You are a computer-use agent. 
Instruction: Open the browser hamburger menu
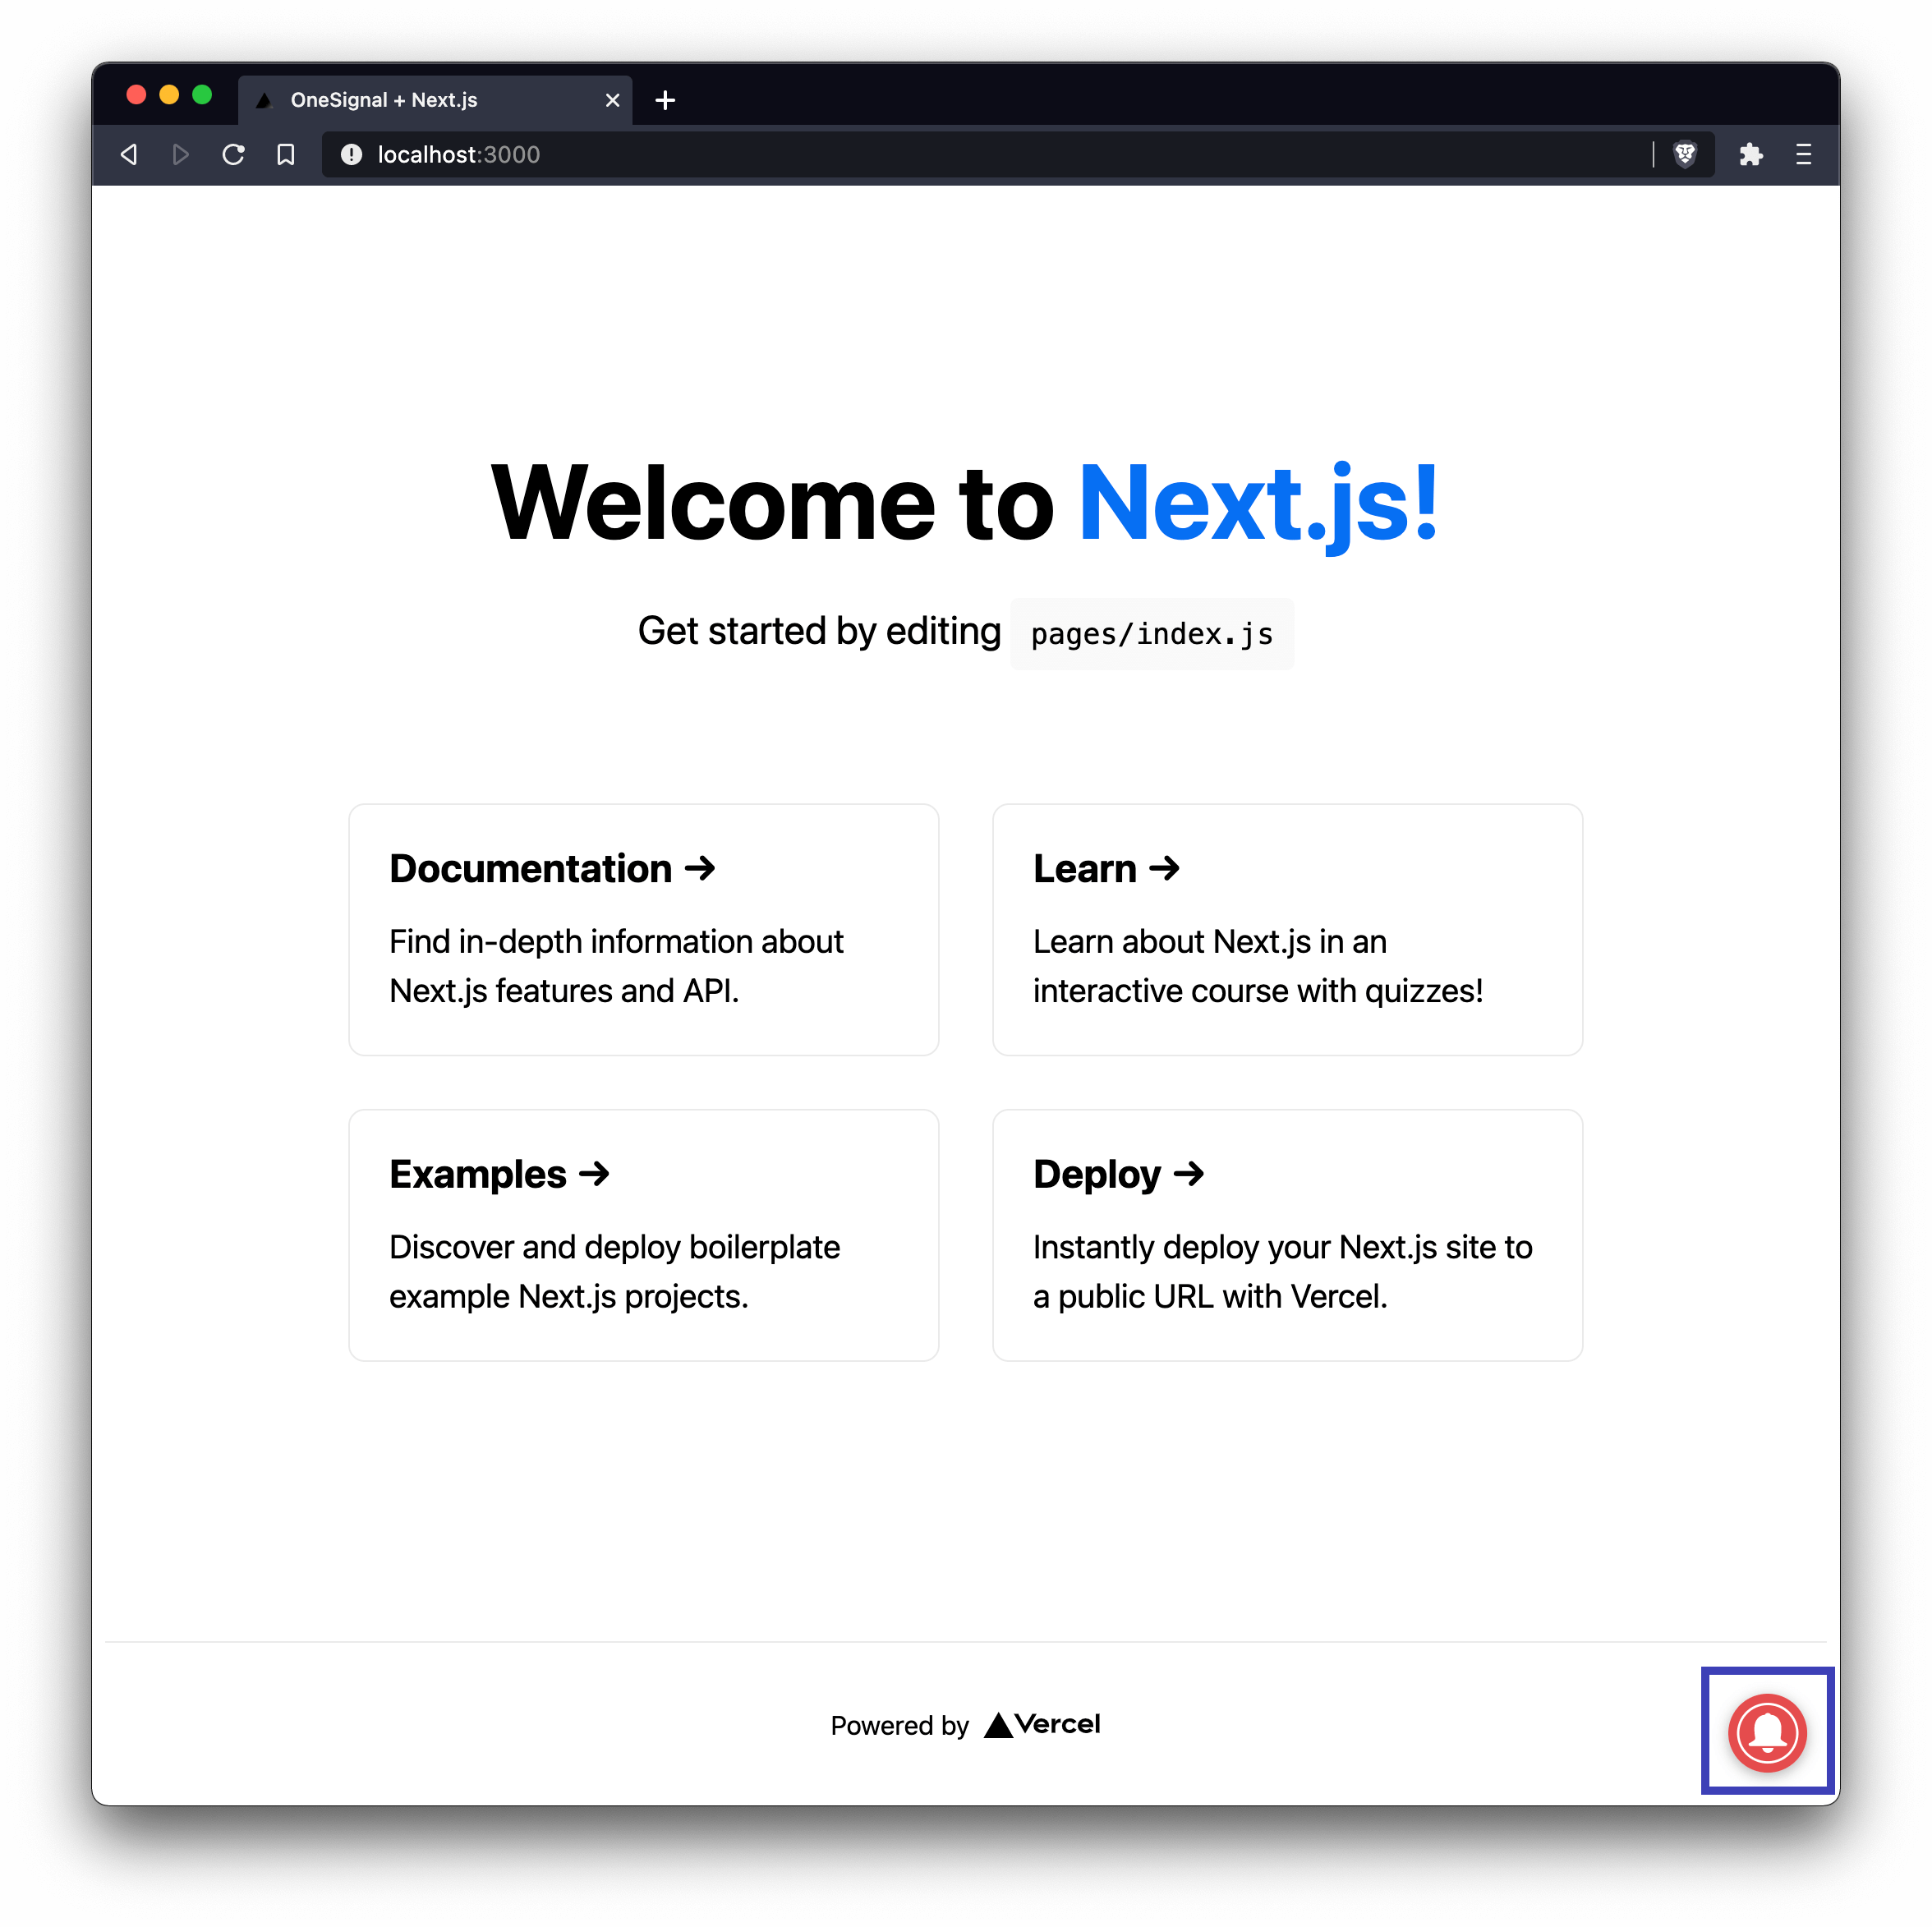tap(1803, 154)
